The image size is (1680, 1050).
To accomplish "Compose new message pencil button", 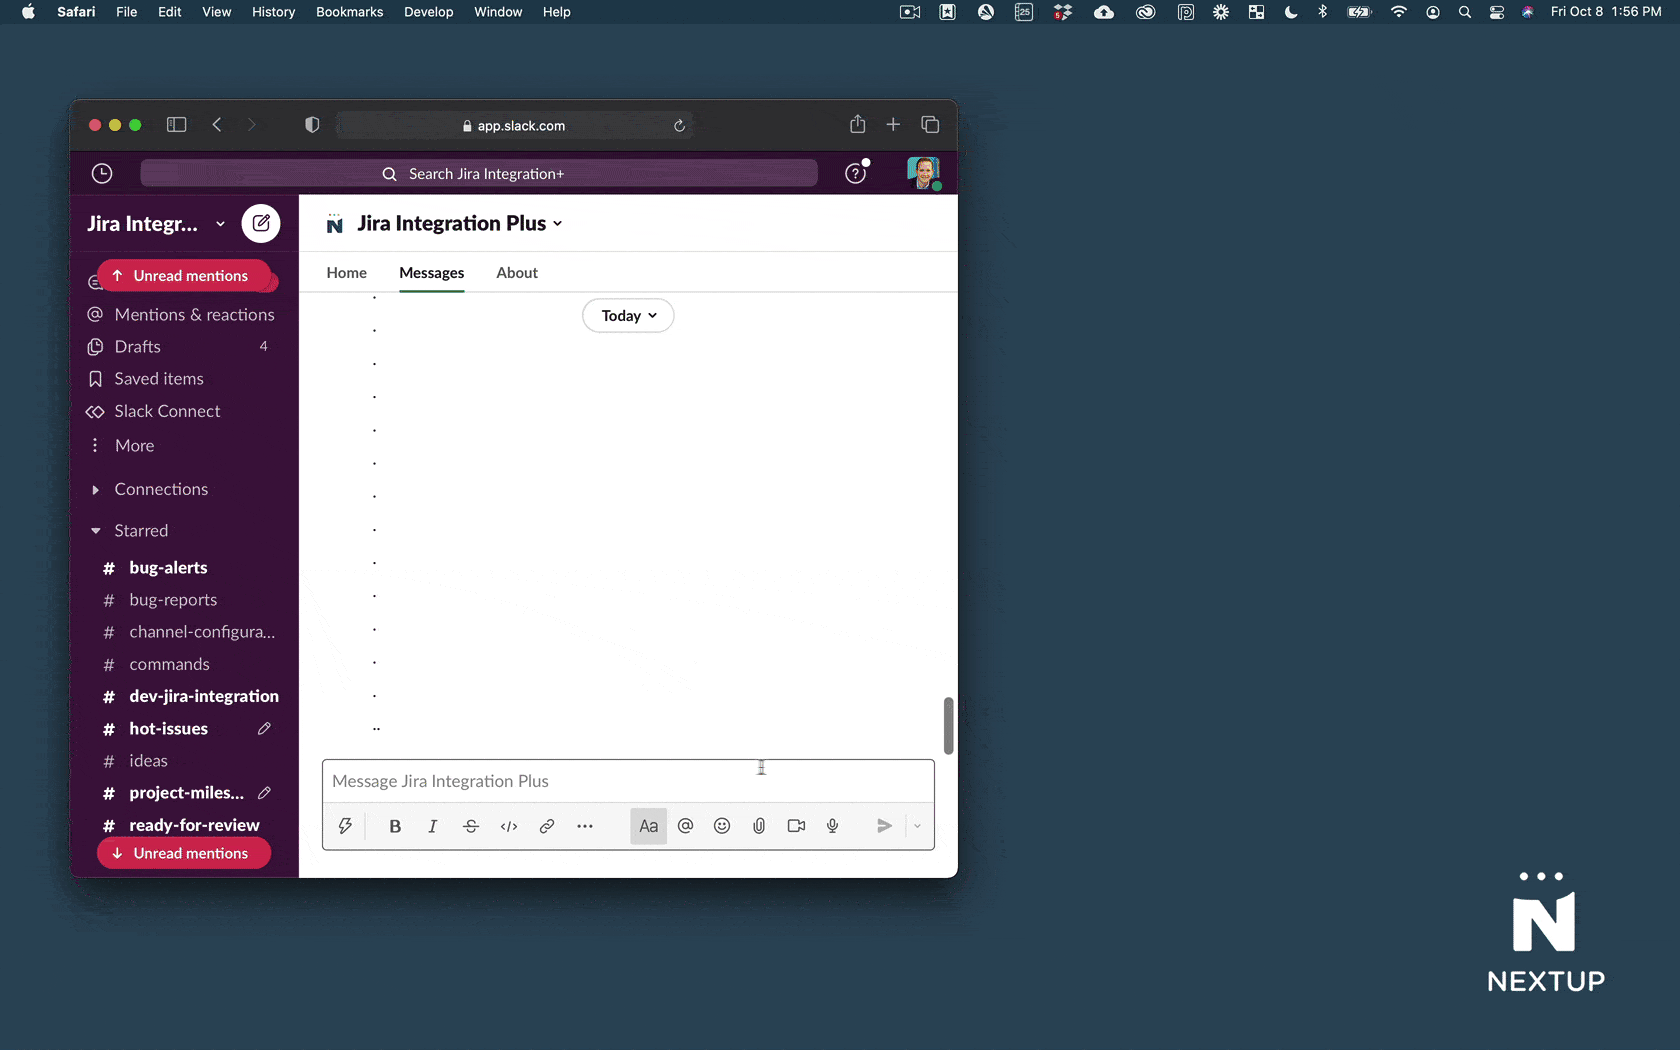I will (x=261, y=223).
